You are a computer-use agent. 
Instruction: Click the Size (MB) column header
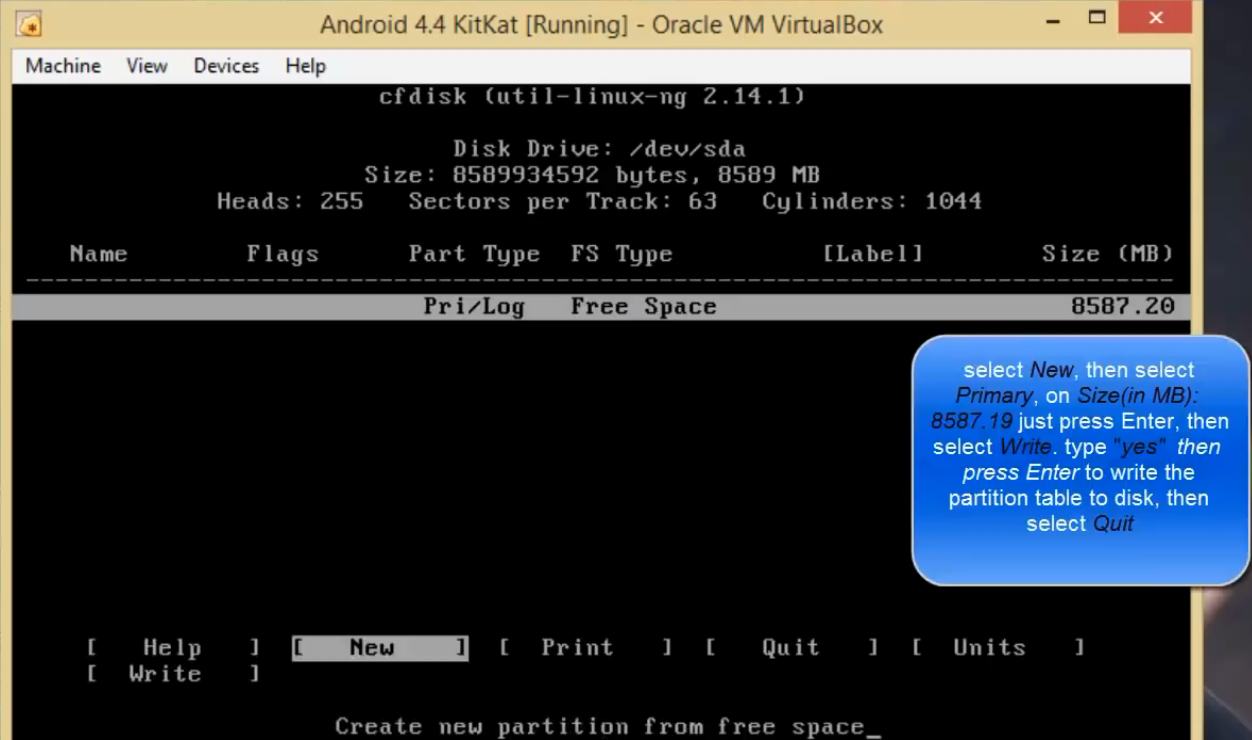point(1107,254)
